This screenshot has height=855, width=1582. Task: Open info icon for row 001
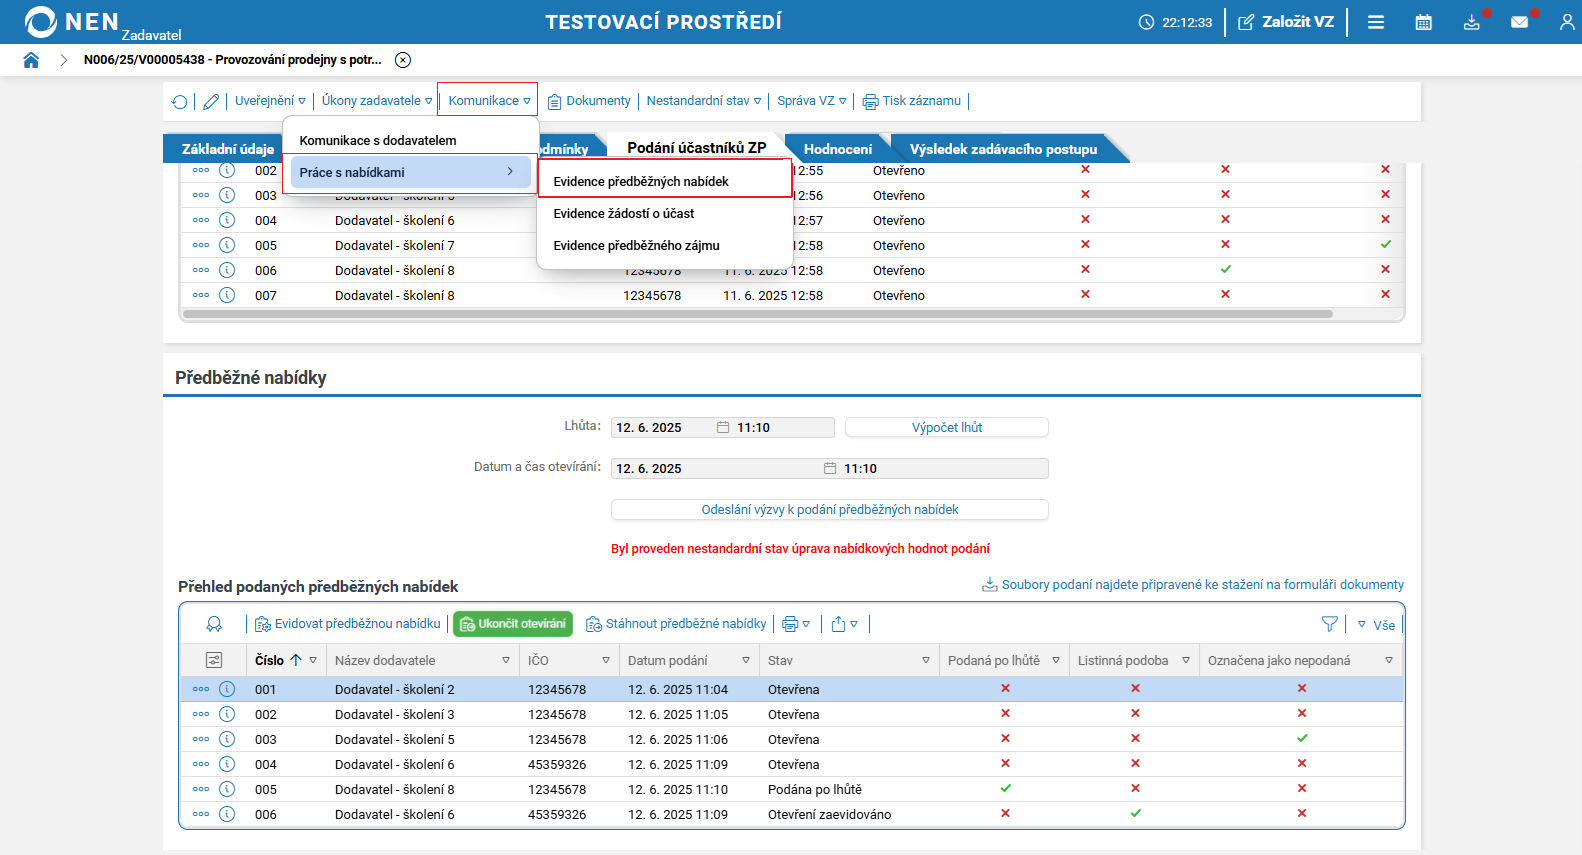227,689
